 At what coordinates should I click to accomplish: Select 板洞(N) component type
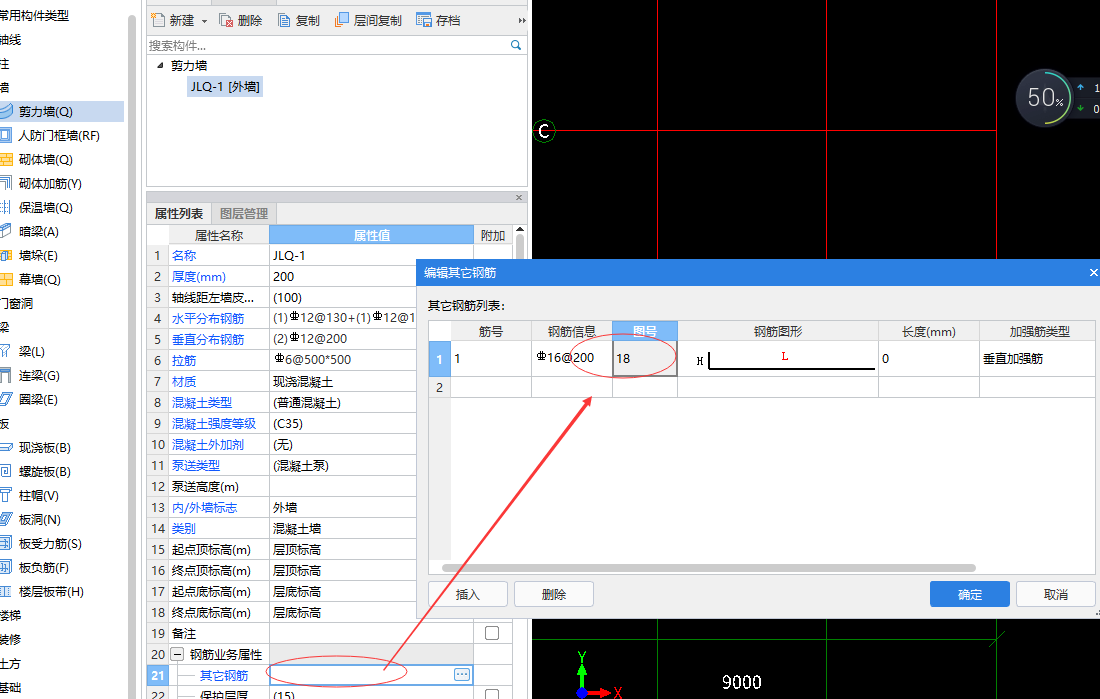(39, 519)
